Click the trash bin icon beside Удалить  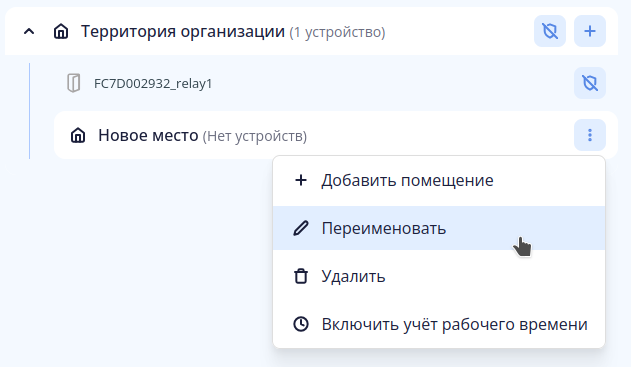(x=301, y=276)
